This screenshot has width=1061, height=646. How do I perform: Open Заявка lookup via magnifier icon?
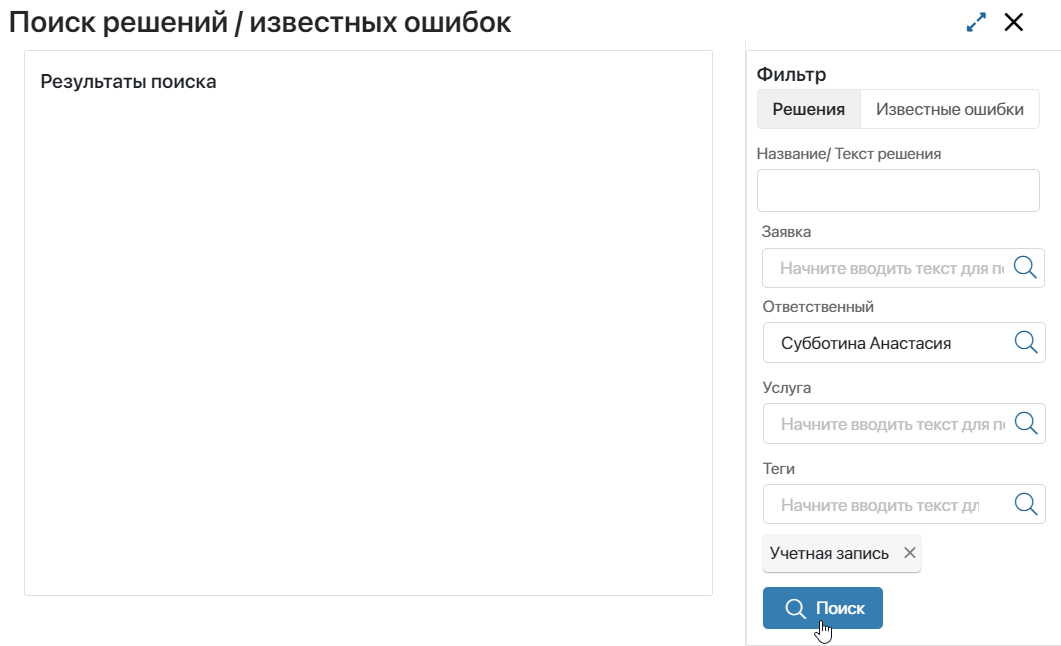(x=1025, y=267)
